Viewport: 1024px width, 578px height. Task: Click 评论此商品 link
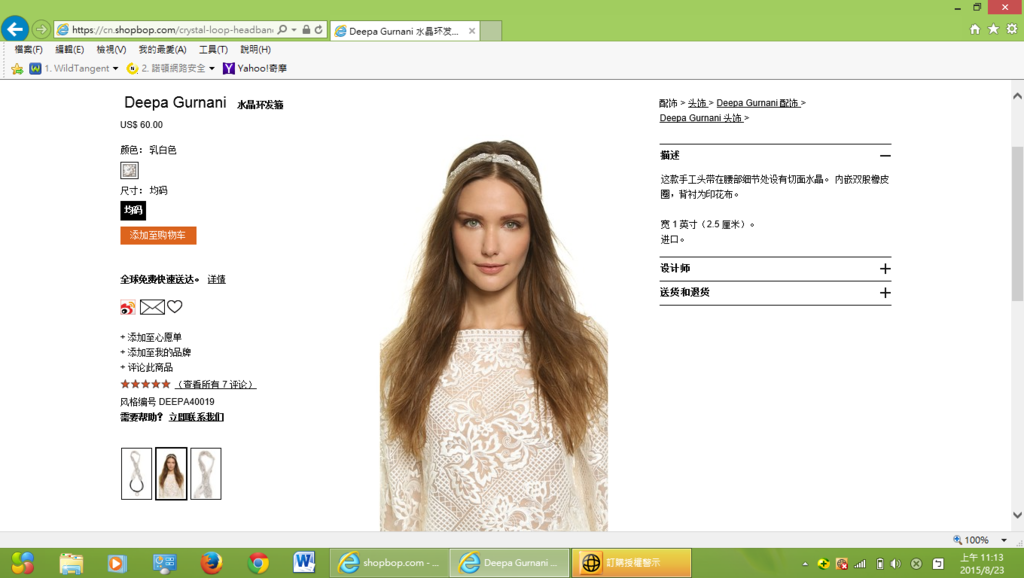coord(150,367)
